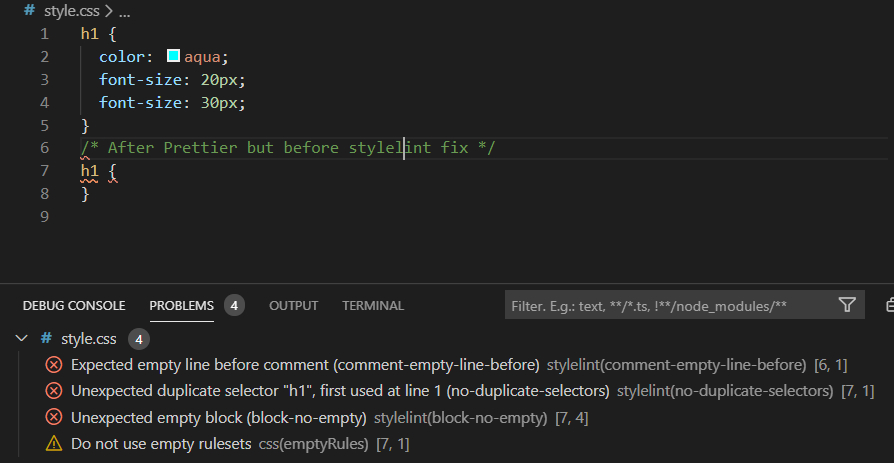Select the 'Do not use empty rulesets' warning
The image size is (894, 463).
point(161,443)
